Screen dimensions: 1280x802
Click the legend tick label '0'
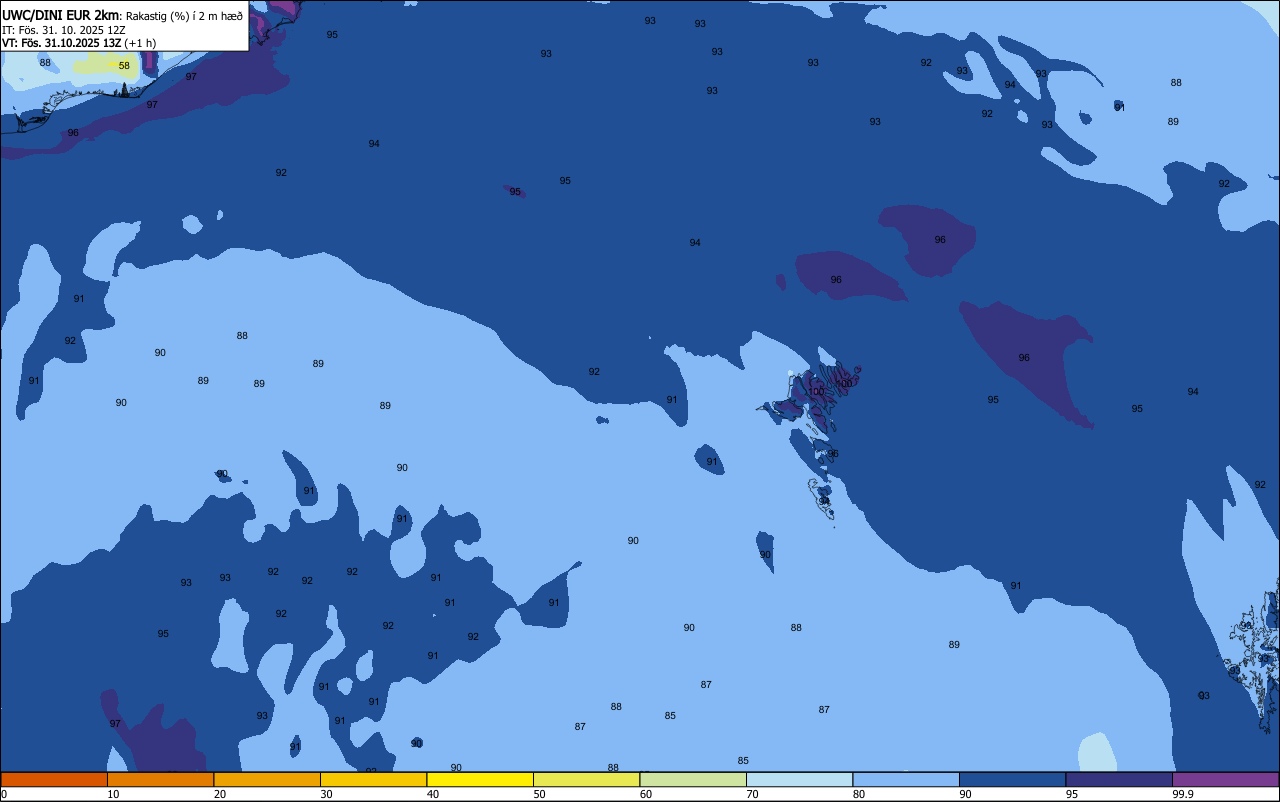[x=4, y=794]
